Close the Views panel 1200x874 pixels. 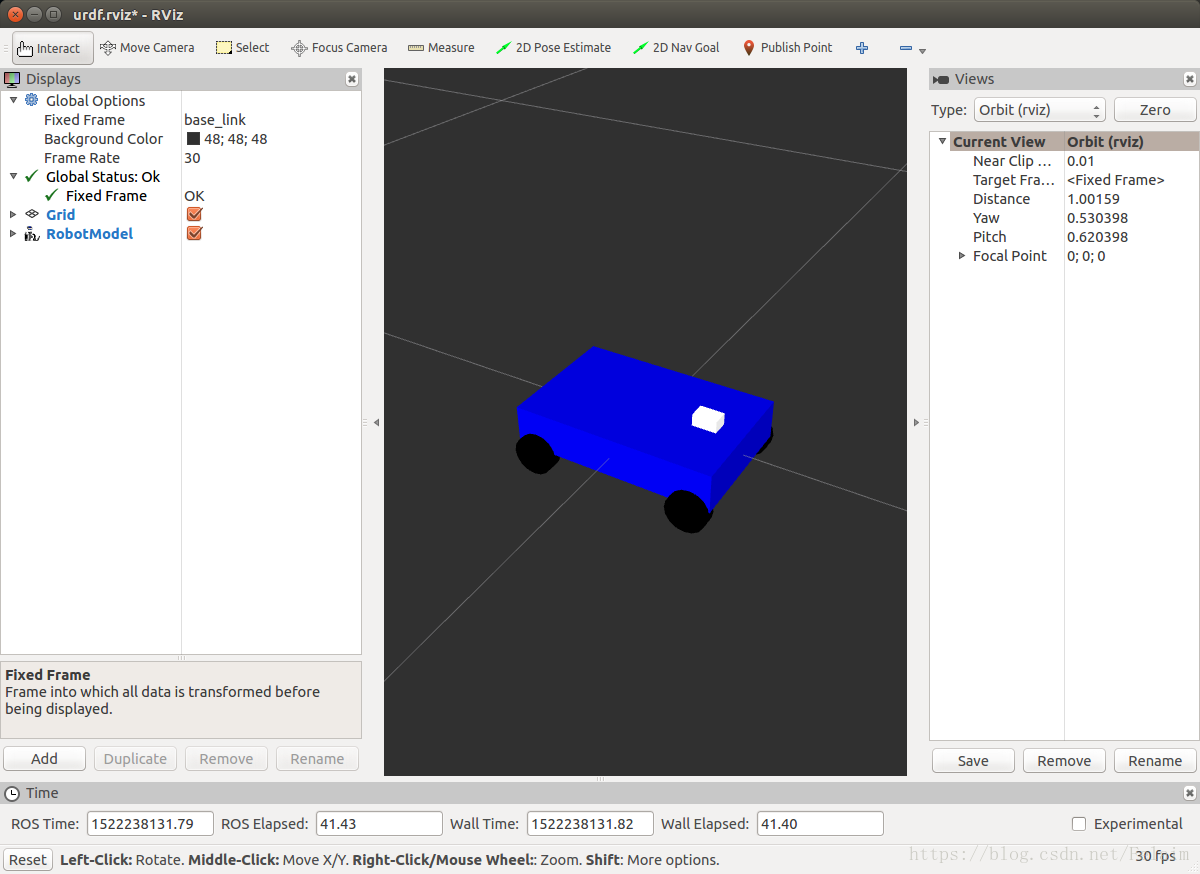[x=1190, y=79]
